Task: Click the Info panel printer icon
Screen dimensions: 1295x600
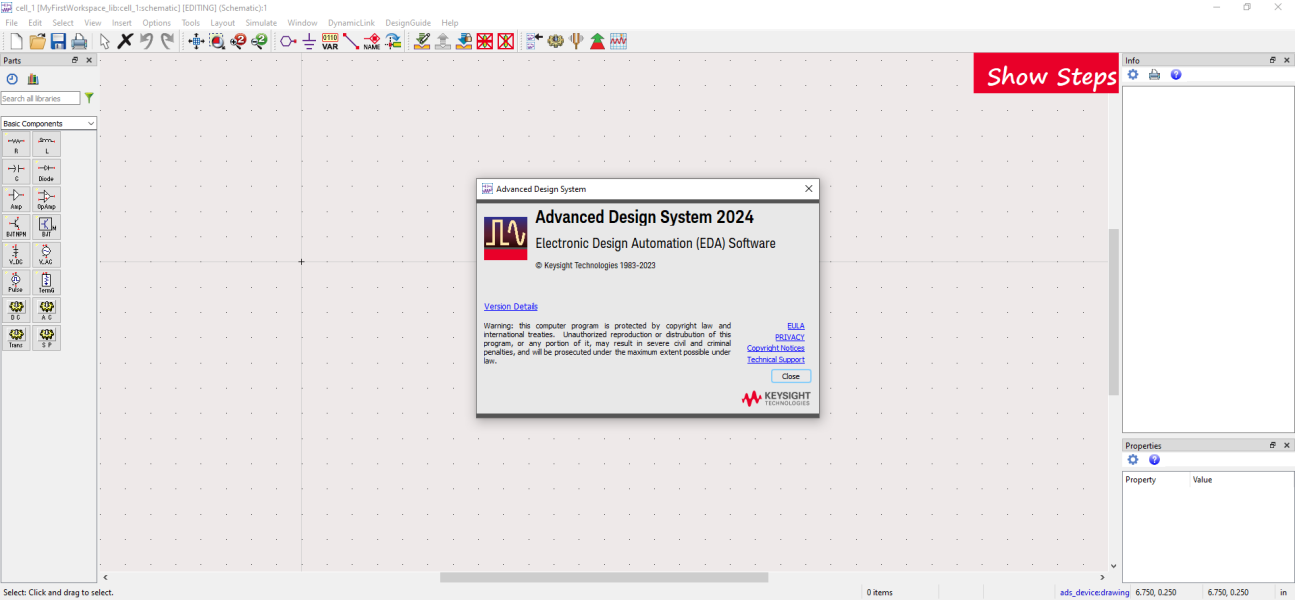Action: click(1154, 75)
